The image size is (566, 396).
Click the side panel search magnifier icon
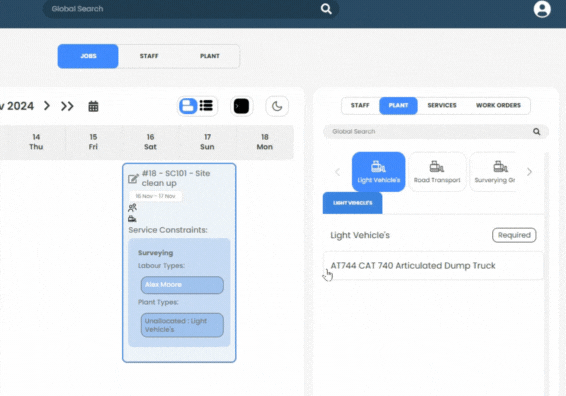pyautogui.click(x=536, y=131)
